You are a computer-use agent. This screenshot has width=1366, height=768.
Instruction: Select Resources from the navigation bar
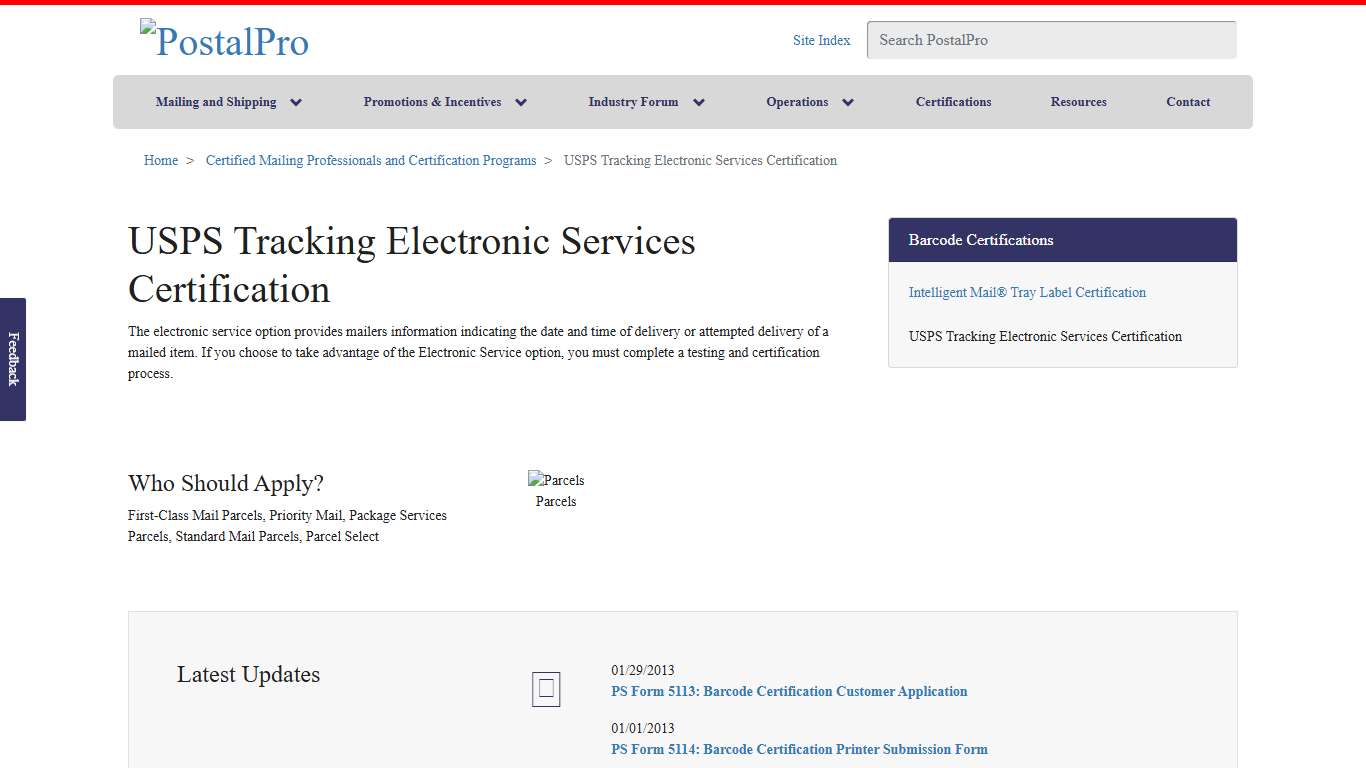pyautogui.click(x=1078, y=101)
